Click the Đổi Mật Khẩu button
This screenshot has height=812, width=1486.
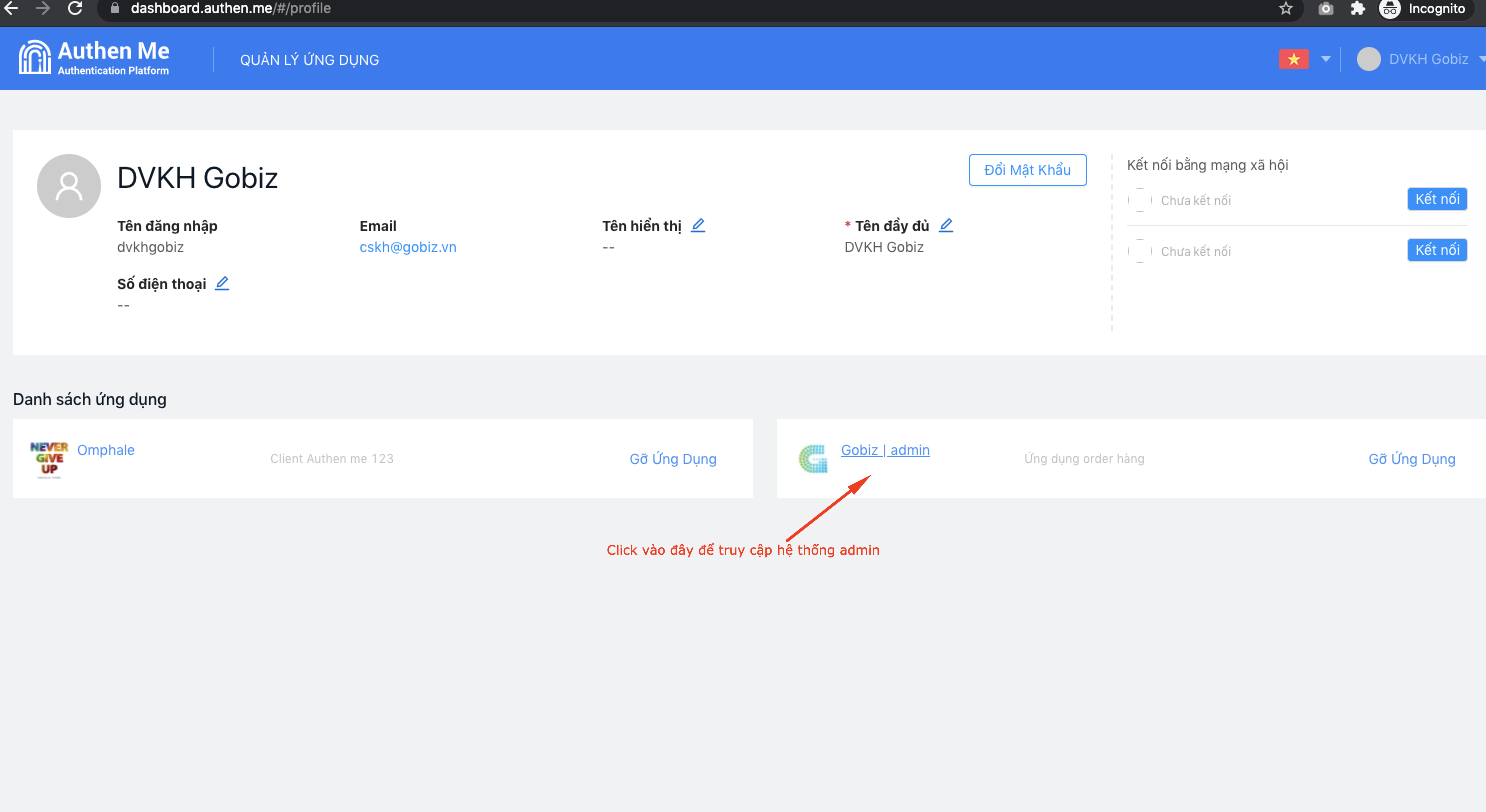tap(1027, 170)
